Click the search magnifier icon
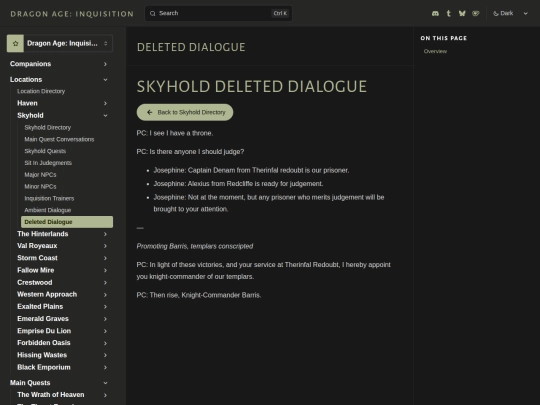This screenshot has width=540, height=405. coord(153,13)
